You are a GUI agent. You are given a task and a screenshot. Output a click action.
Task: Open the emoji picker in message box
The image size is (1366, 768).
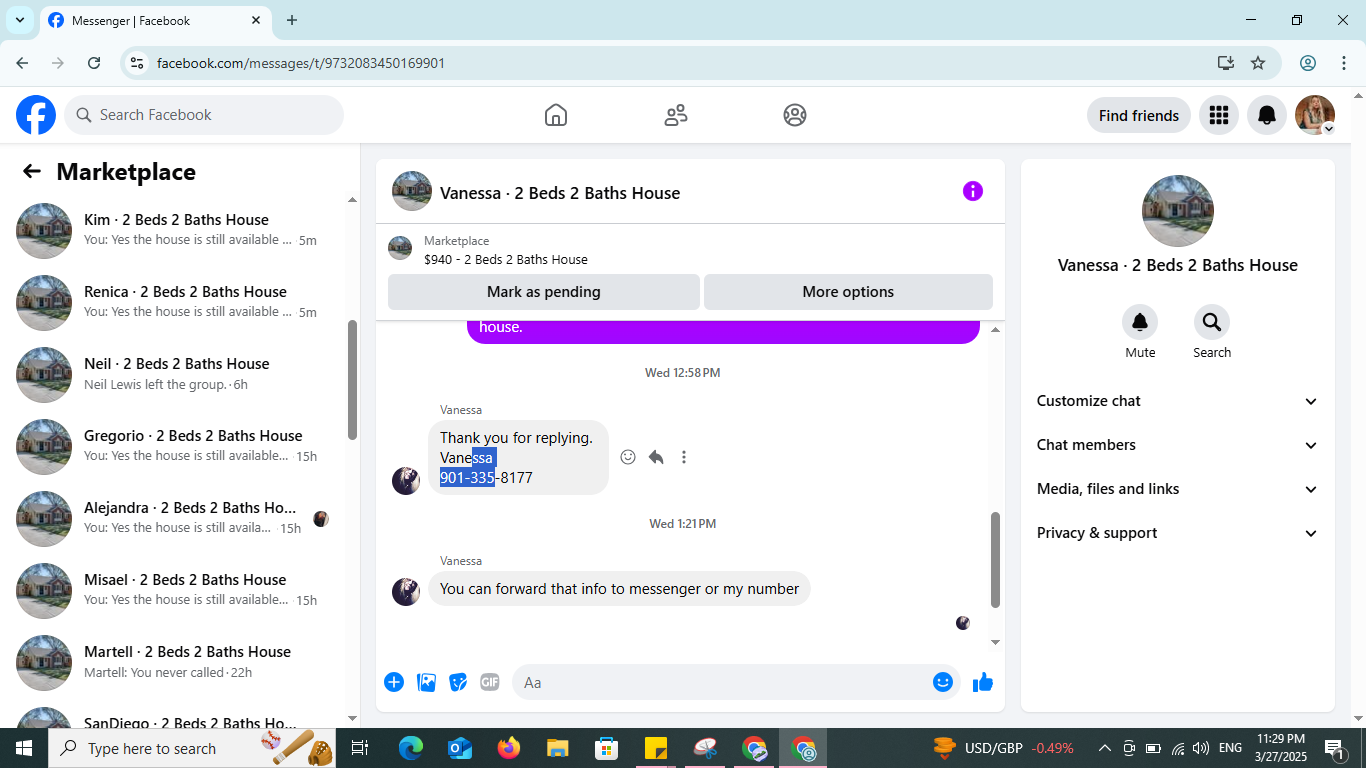click(943, 682)
